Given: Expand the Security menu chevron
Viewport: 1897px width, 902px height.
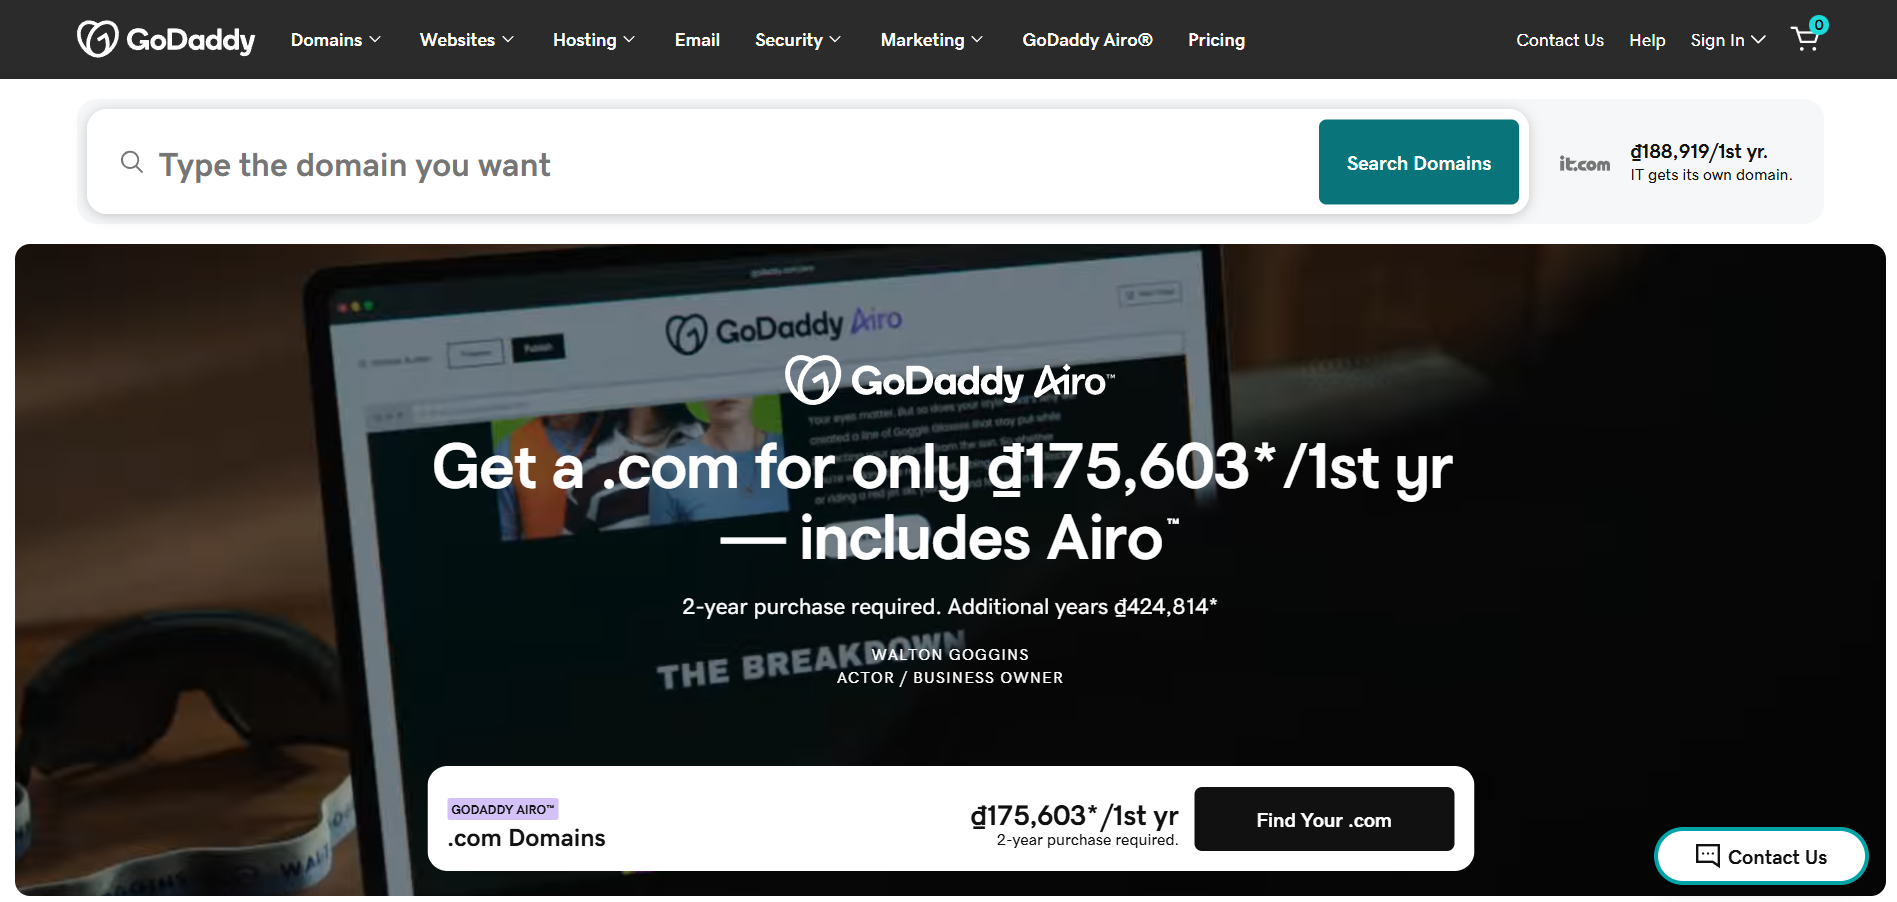Looking at the screenshot, I should 835,40.
